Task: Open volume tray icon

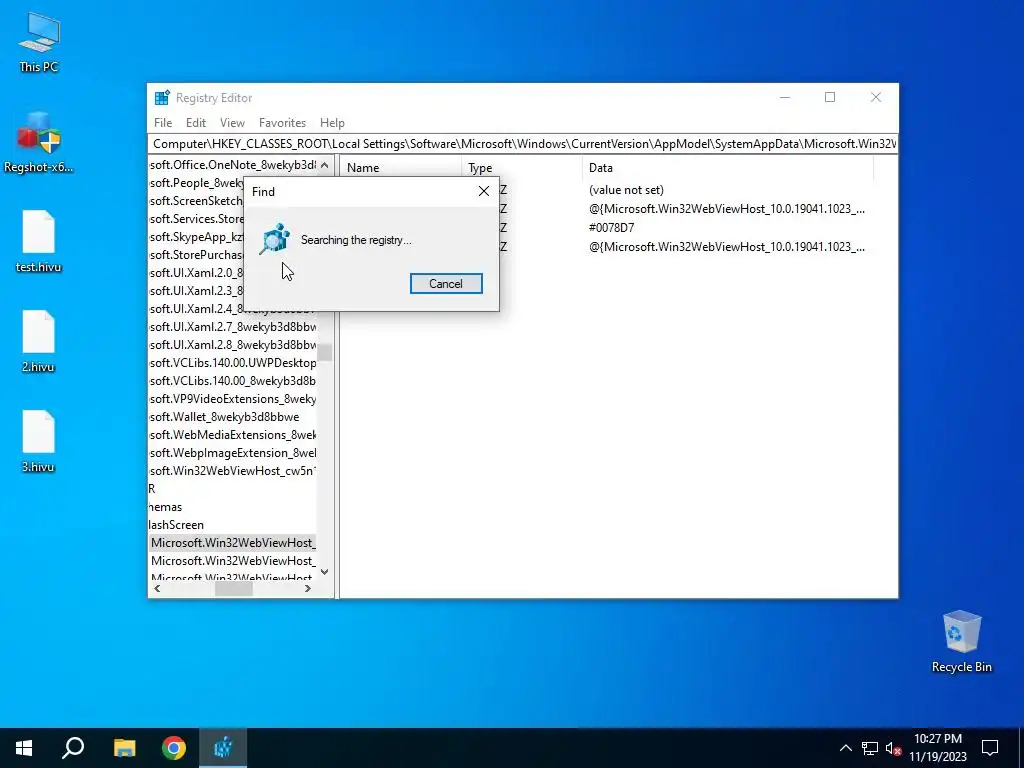Action: click(x=893, y=748)
